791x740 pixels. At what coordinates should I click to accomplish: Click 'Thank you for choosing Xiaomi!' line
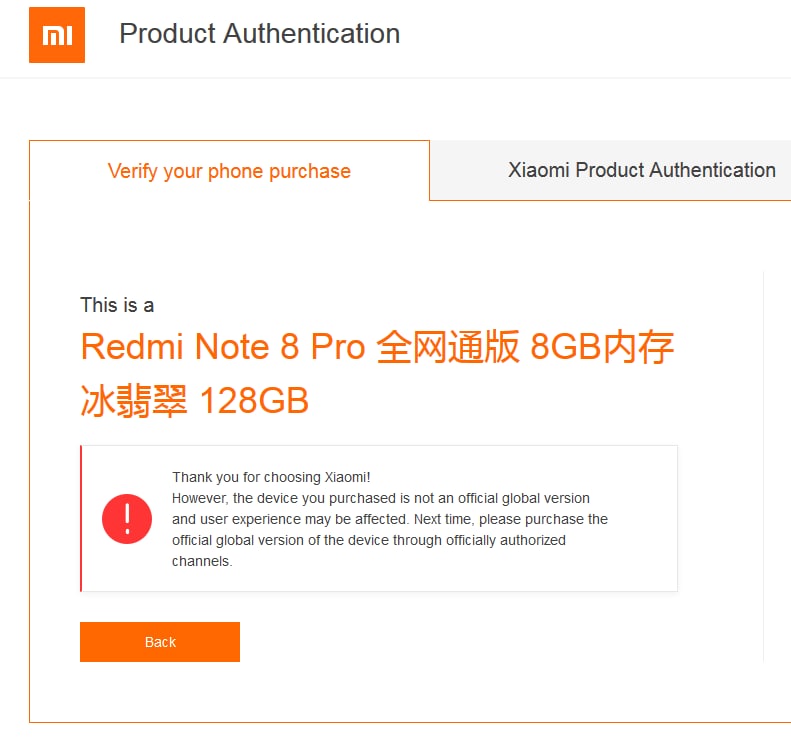point(271,477)
